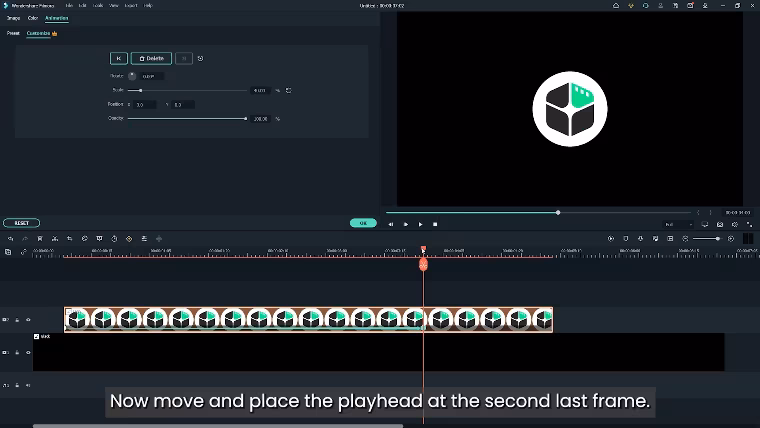Click the Delete clip toolbar icon

tap(40, 238)
